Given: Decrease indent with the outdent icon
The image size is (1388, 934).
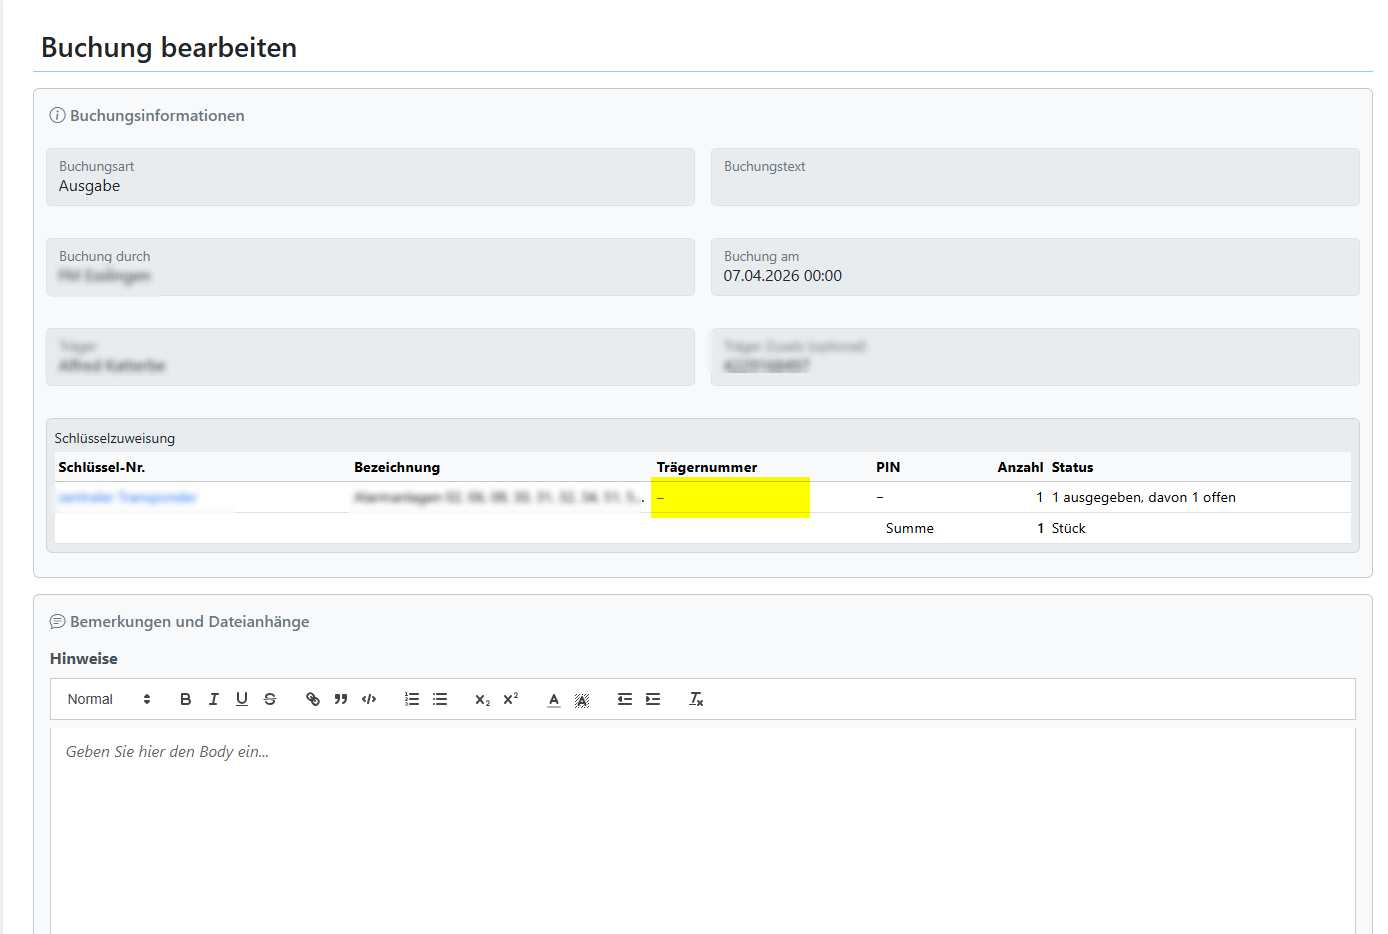Looking at the screenshot, I should (x=625, y=699).
